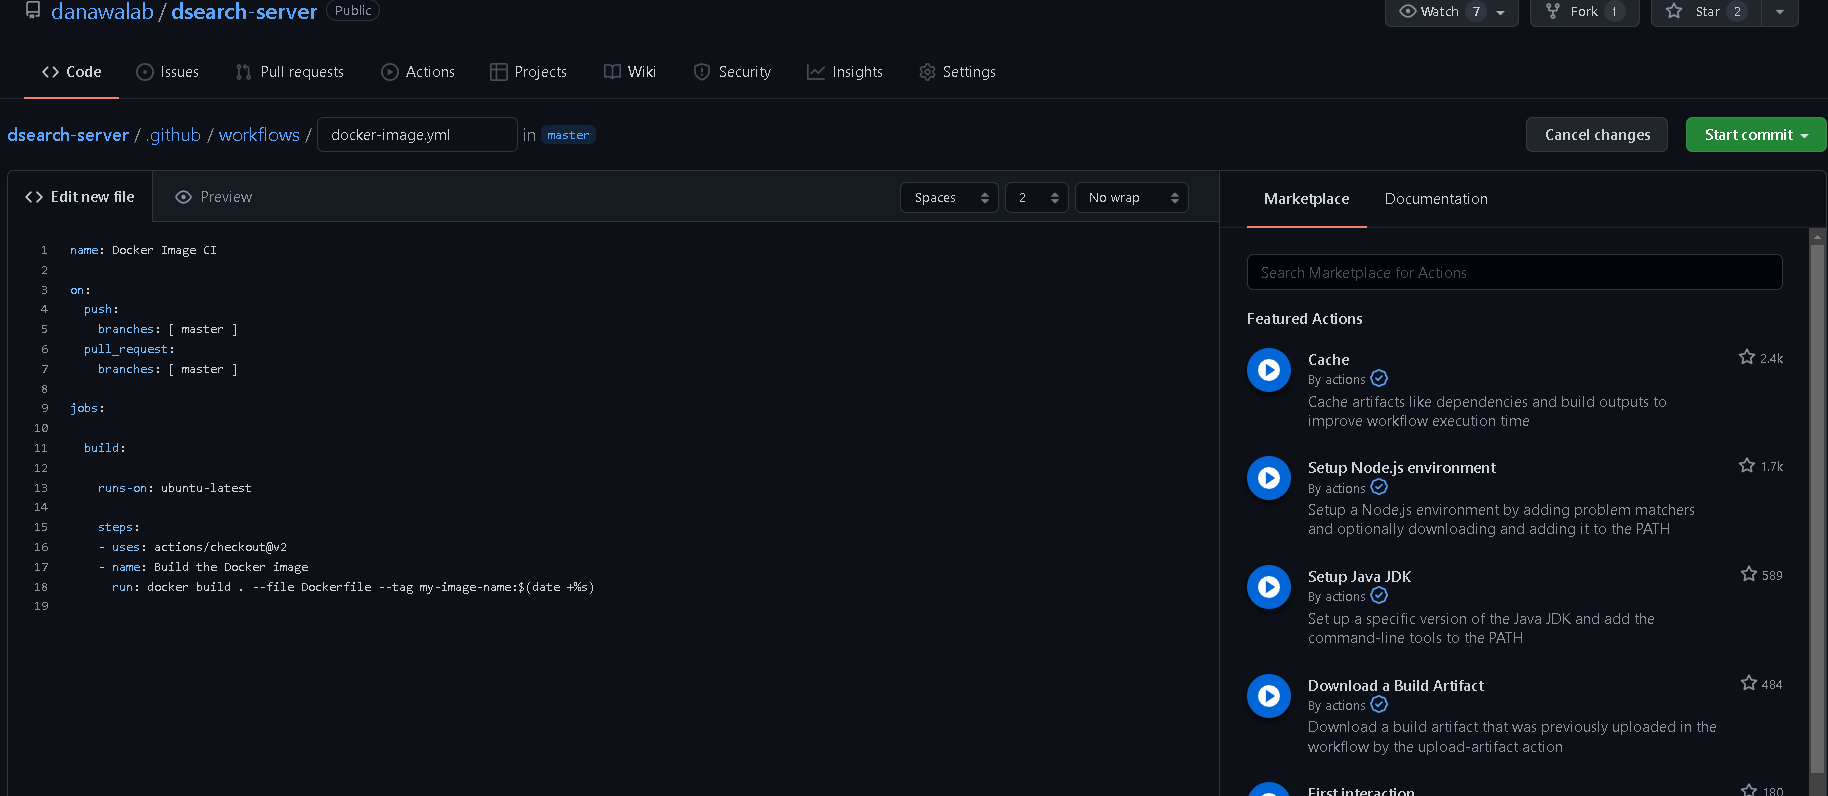Click the dsearch-server repository title link
Image resolution: width=1828 pixels, height=796 pixels.
(244, 12)
